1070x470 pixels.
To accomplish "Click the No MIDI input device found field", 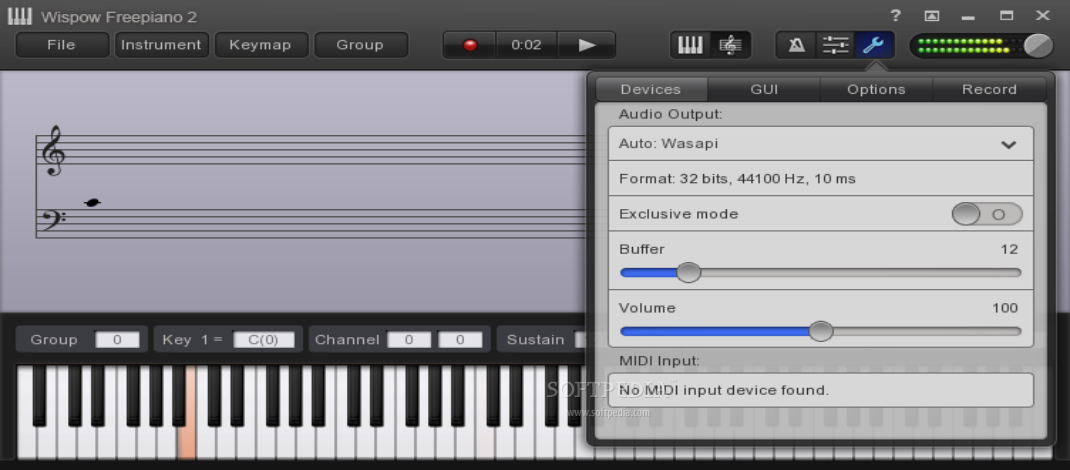I will tap(821, 391).
